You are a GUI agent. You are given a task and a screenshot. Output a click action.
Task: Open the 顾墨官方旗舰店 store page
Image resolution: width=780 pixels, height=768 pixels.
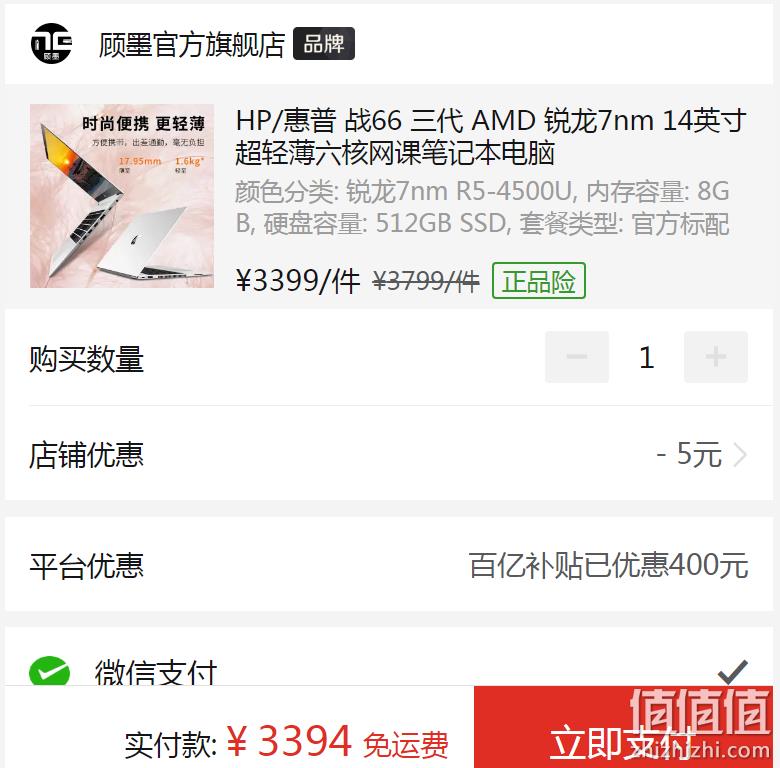coord(192,44)
